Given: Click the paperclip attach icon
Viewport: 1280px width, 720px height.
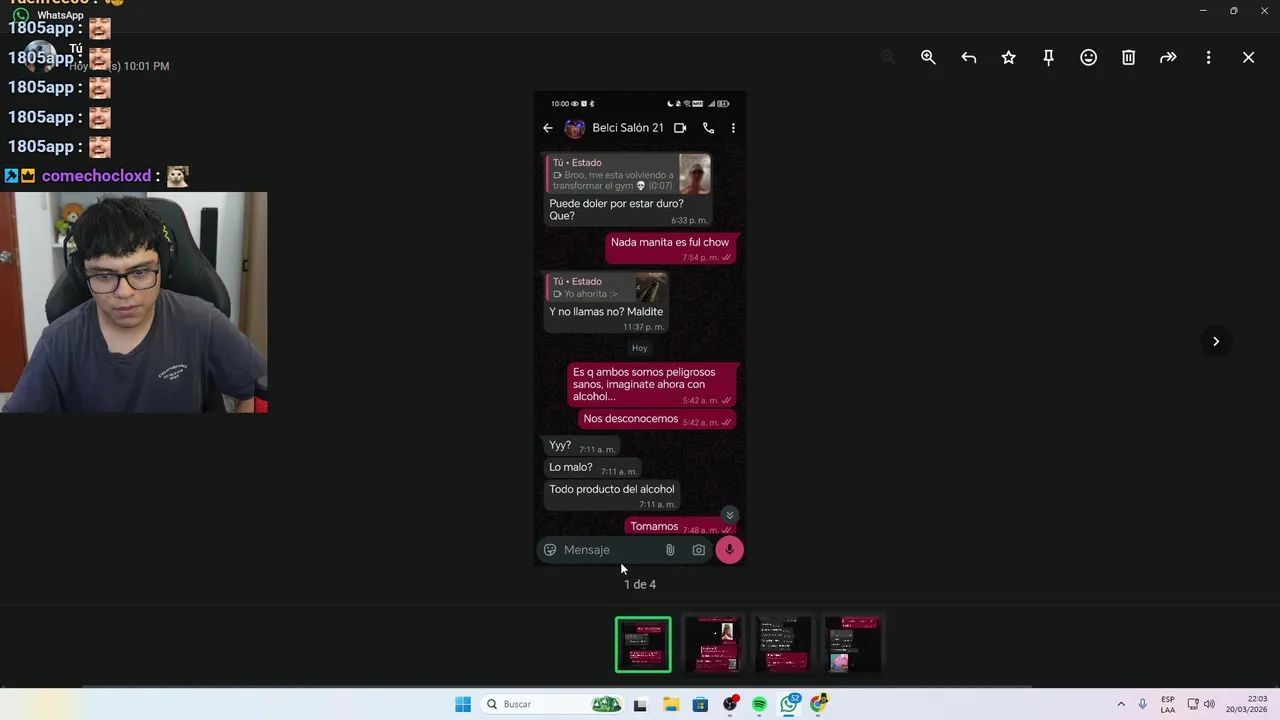Looking at the screenshot, I should point(670,550).
